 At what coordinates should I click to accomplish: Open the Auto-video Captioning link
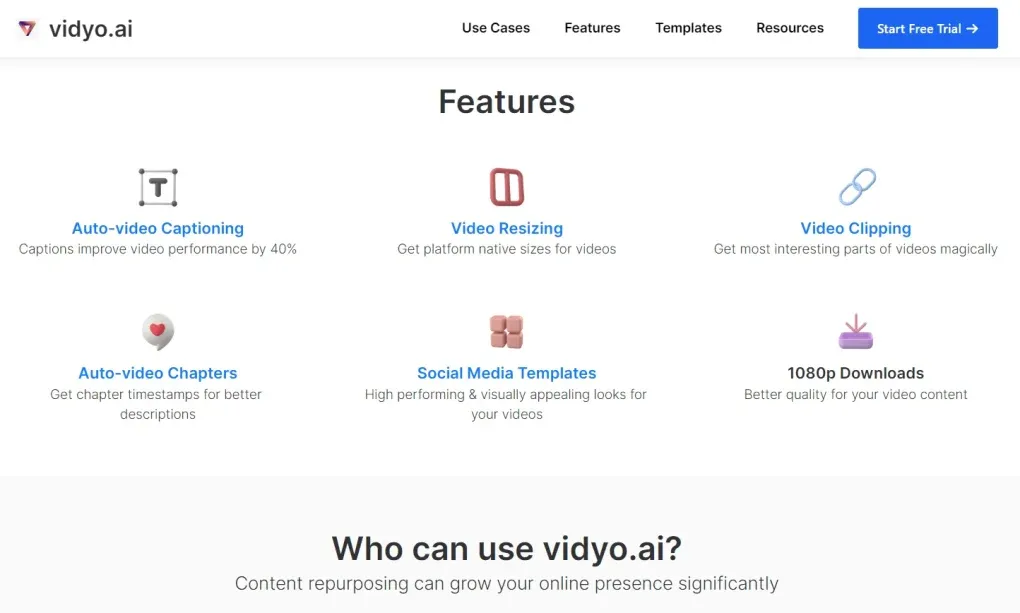tap(158, 228)
